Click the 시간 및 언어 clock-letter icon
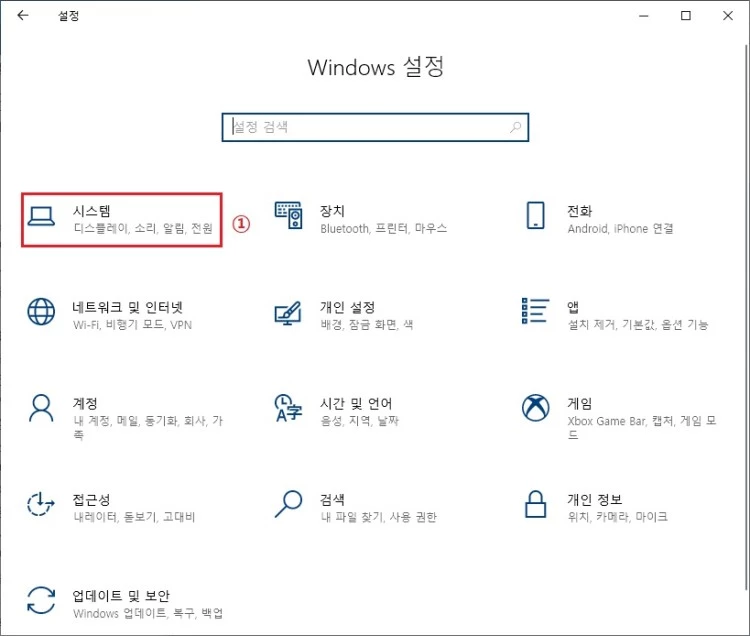750x636 pixels. pyautogui.click(x=288, y=408)
